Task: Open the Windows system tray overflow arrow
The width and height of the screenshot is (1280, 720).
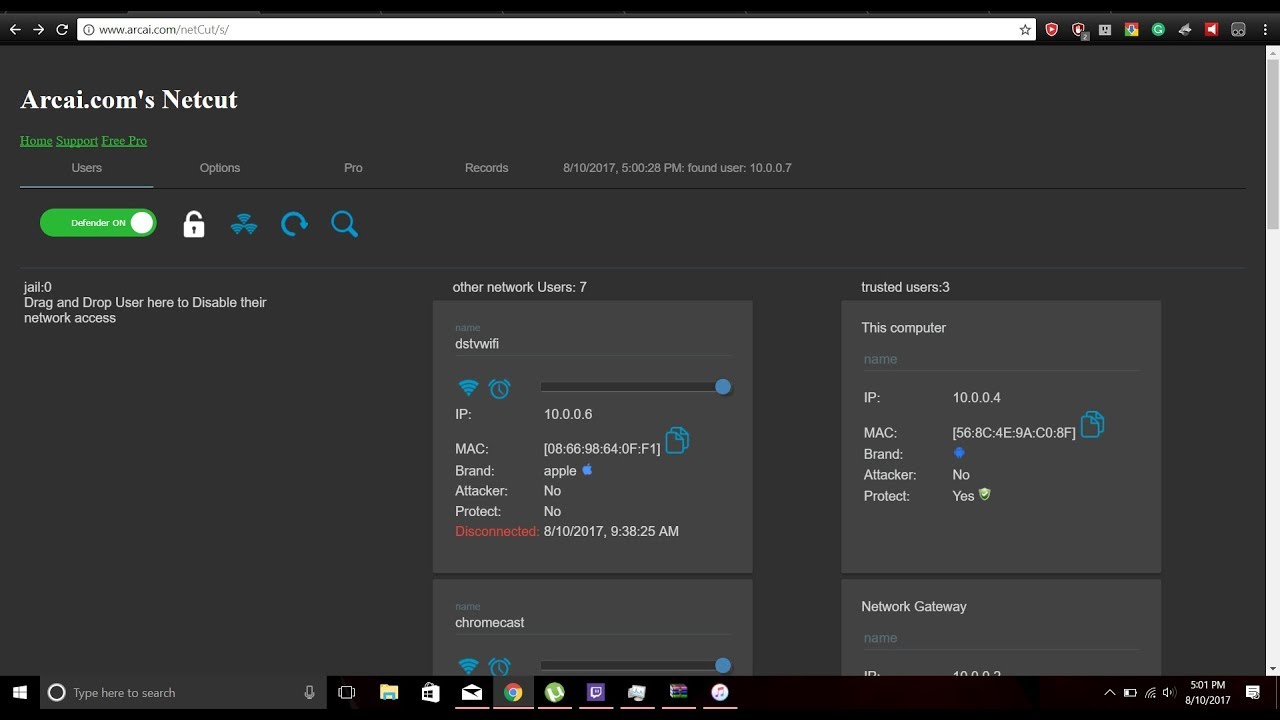Action: [x=1109, y=692]
